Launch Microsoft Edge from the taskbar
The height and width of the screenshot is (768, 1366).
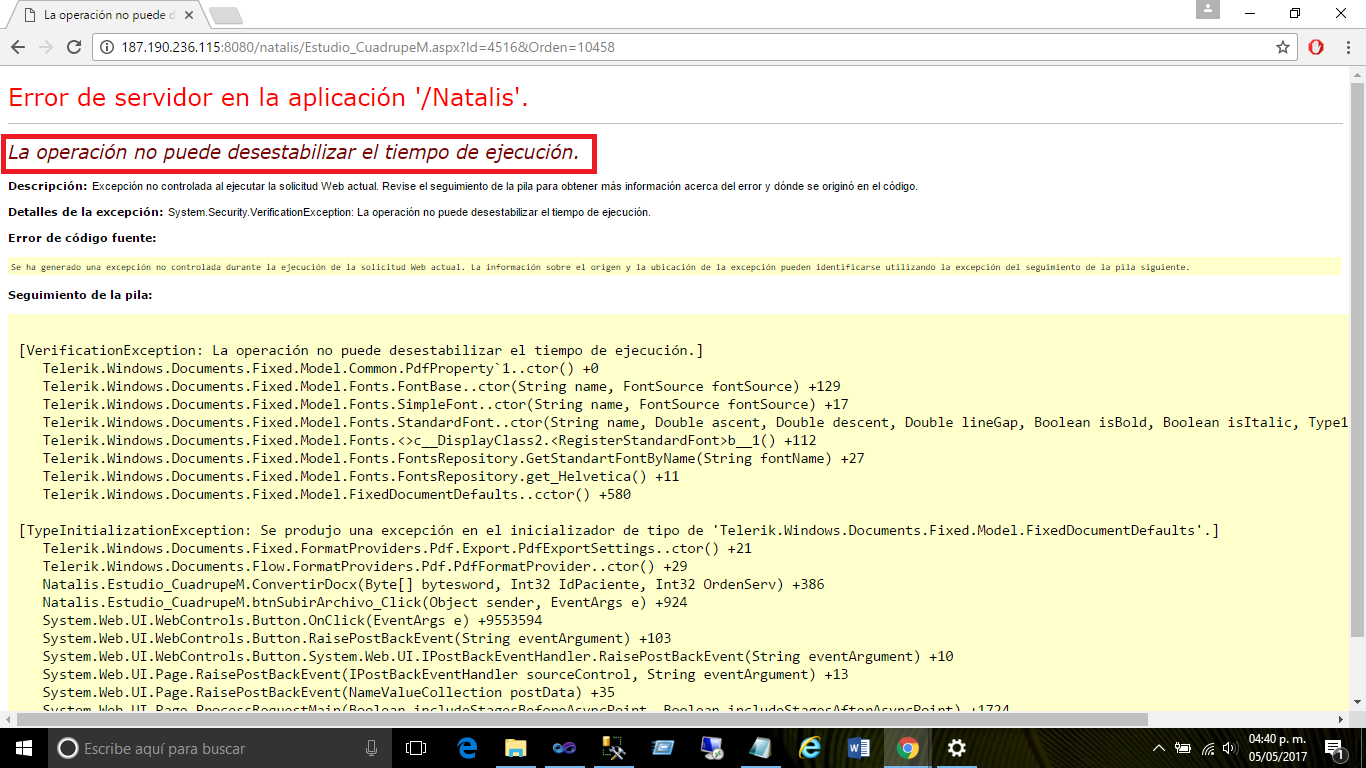click(x=467, y=748)
